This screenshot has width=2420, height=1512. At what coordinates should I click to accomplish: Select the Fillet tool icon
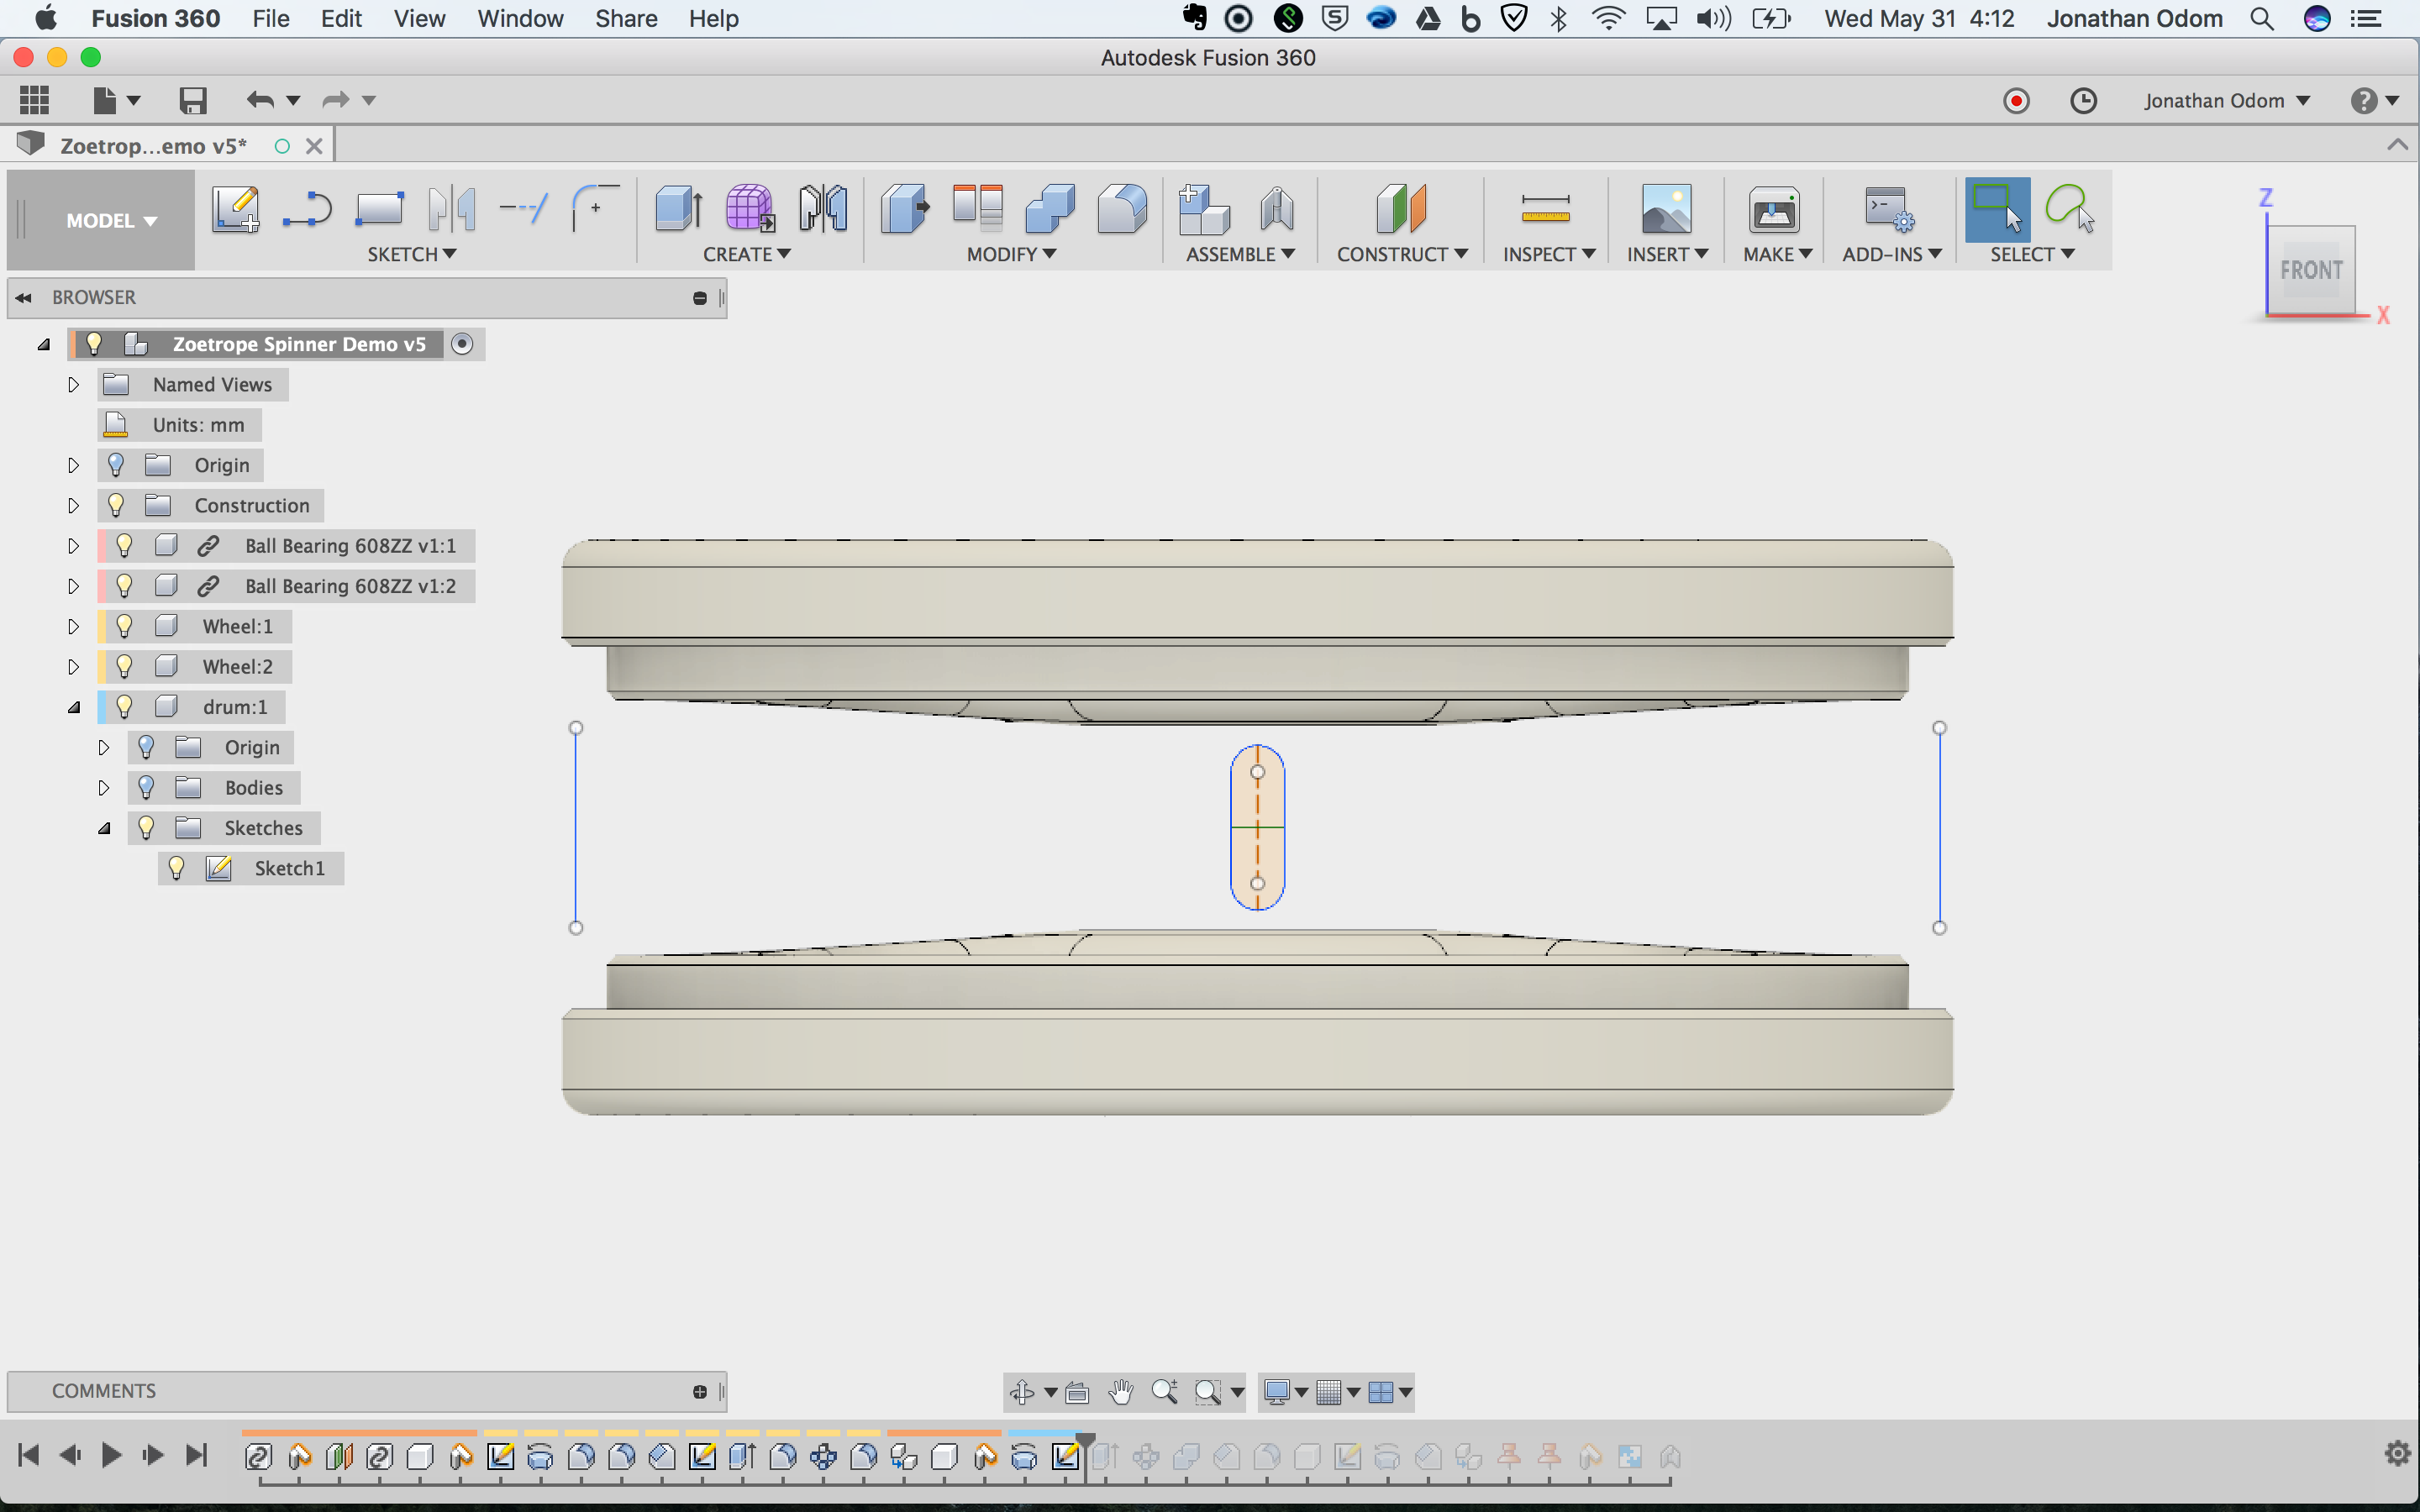[x=1122, y=209]
